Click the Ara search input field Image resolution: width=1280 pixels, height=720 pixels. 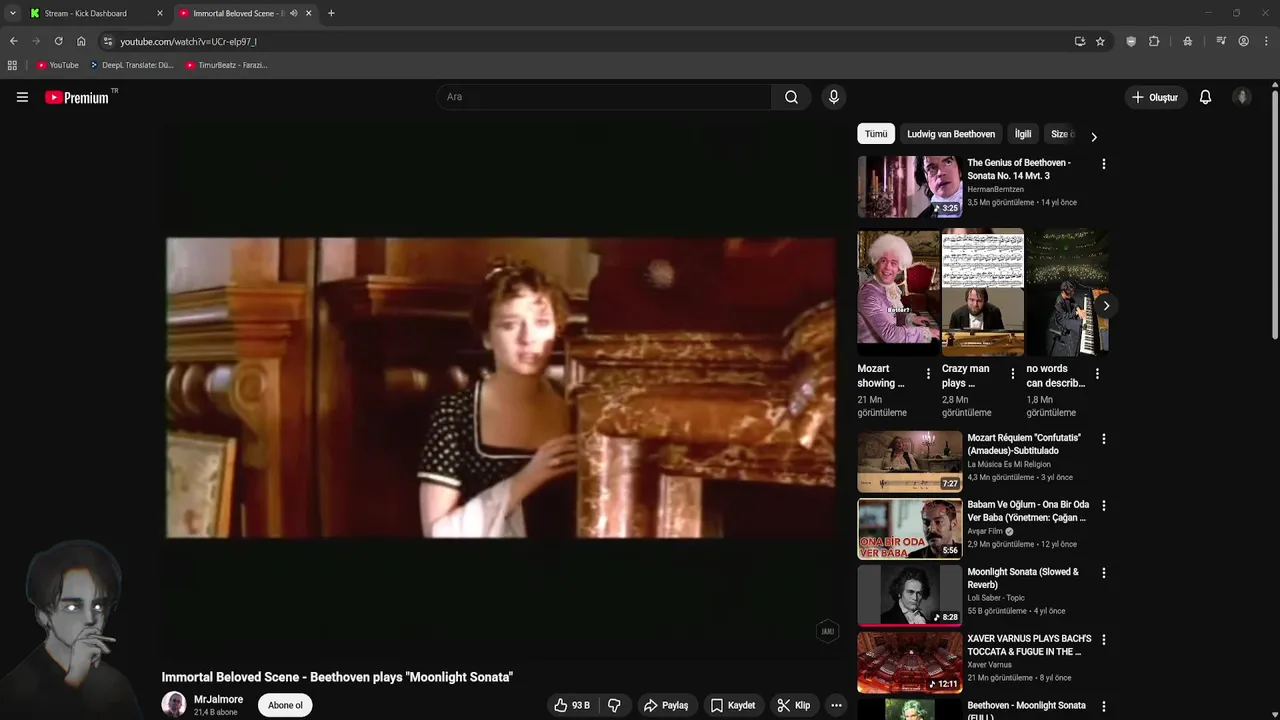point(604,97)
